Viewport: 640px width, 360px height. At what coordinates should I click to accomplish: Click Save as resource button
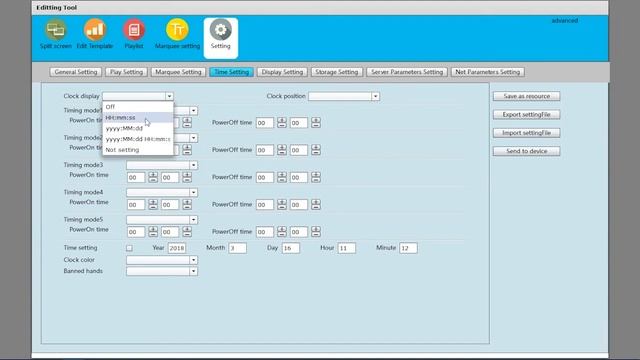(x=527, y=96)
